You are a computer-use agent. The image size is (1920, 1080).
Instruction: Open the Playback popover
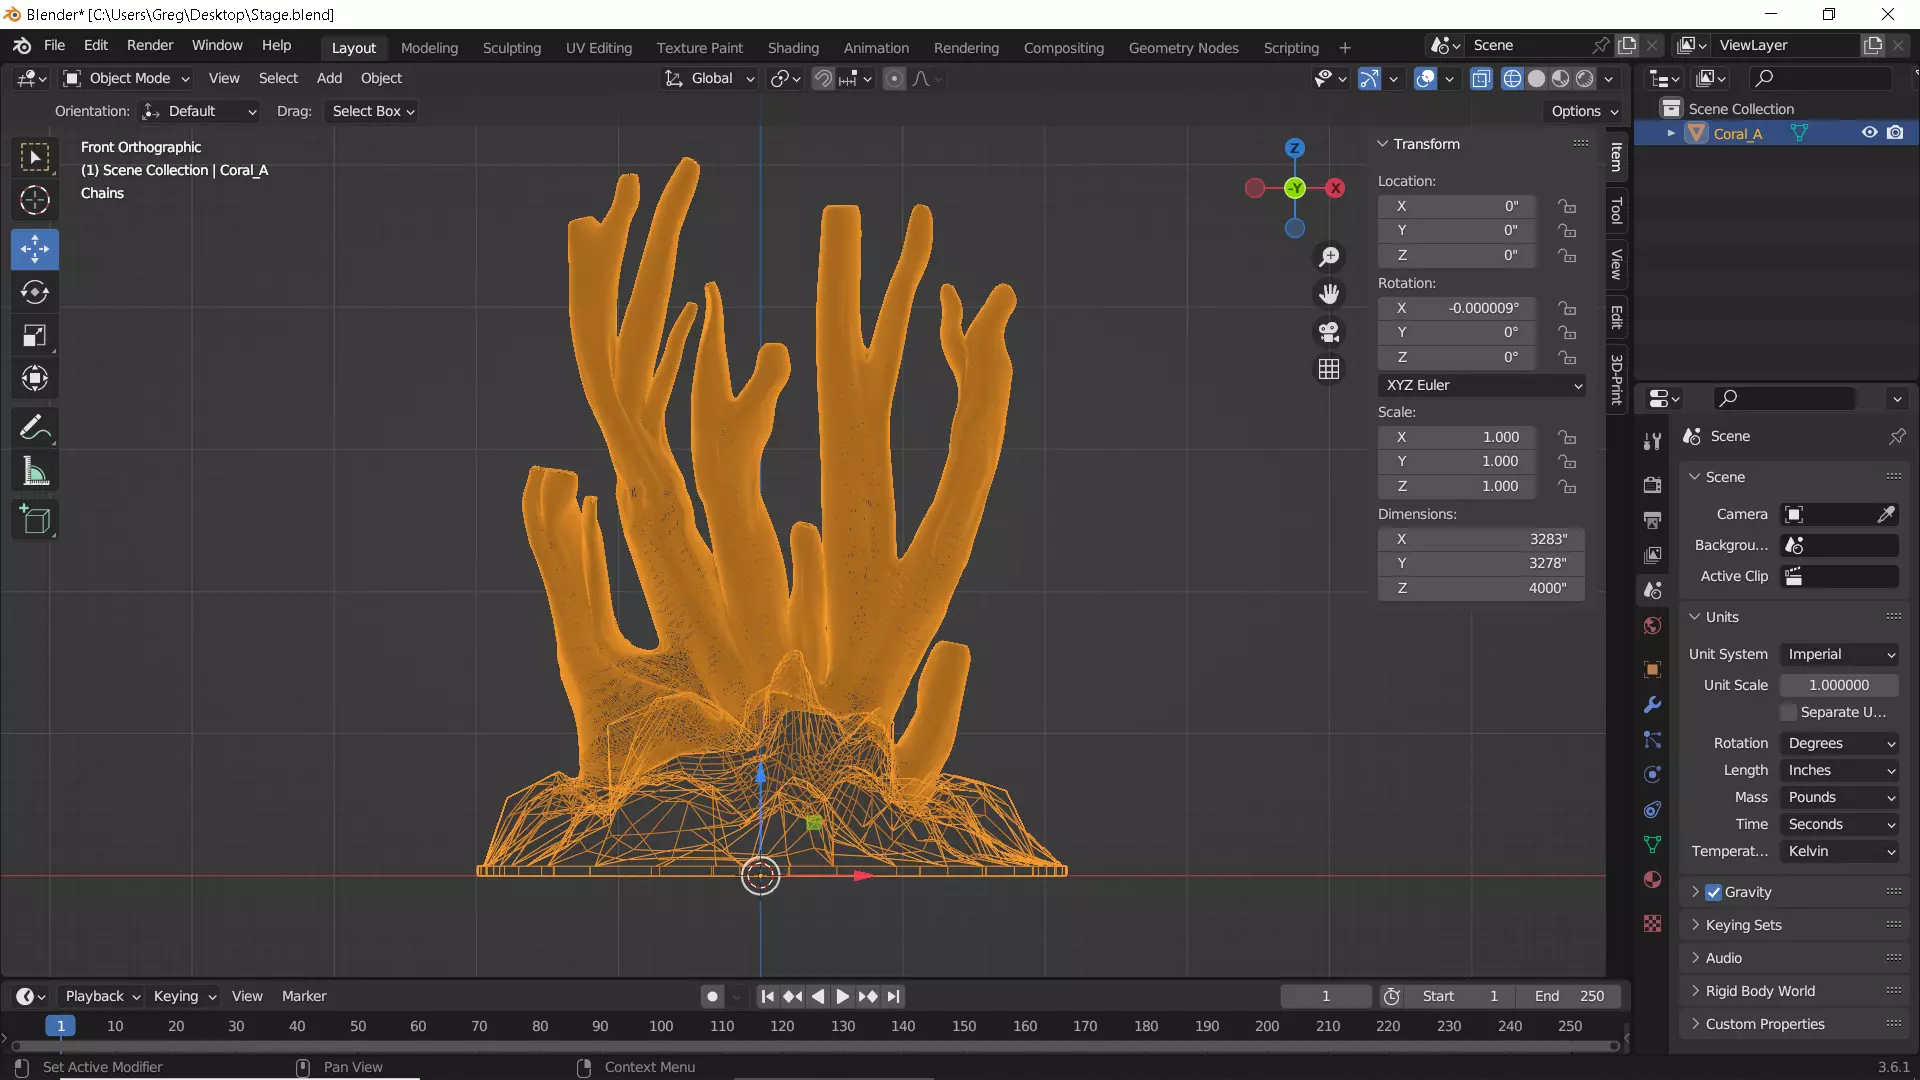102,996
